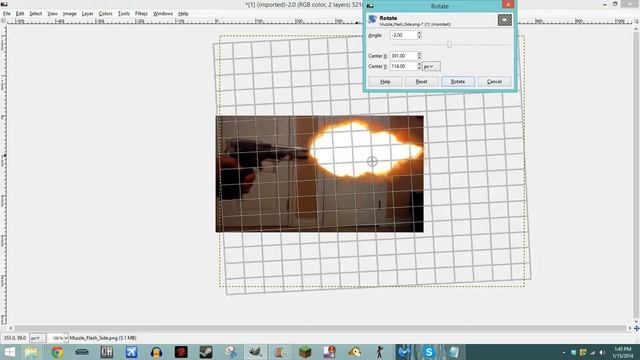This screenshot has height=360, width=640.
Task: Click the image menu button at ruler corner
Action: point(3,21)
